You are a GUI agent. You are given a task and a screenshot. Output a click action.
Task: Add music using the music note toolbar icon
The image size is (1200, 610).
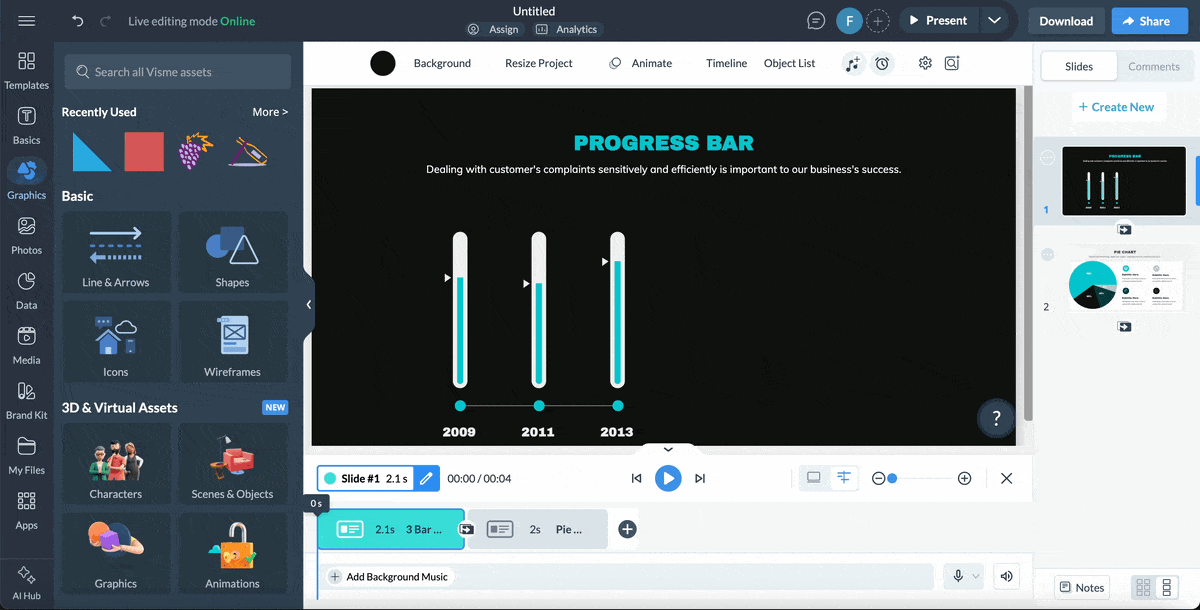[852, 63]
